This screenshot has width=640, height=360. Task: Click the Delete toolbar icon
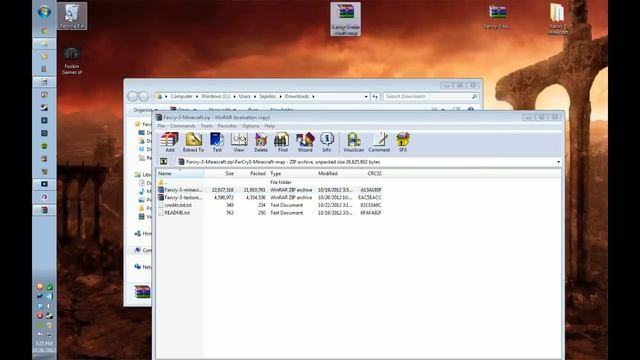[261, 142]
